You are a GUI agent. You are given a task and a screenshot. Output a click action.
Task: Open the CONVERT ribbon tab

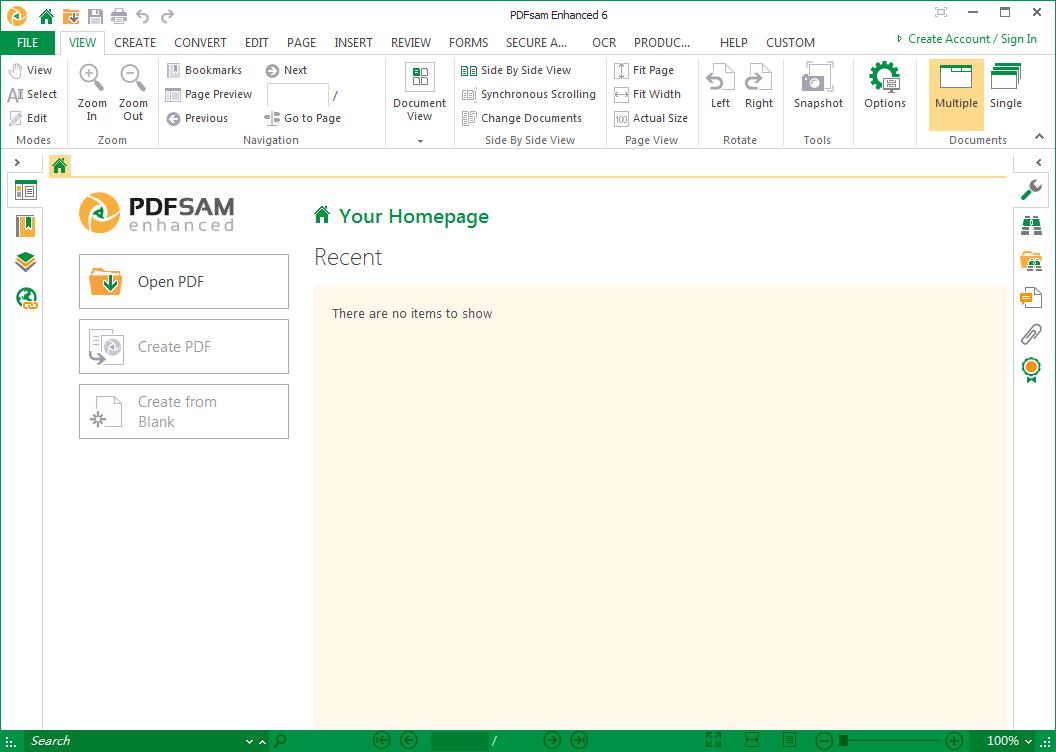(200, 43)
